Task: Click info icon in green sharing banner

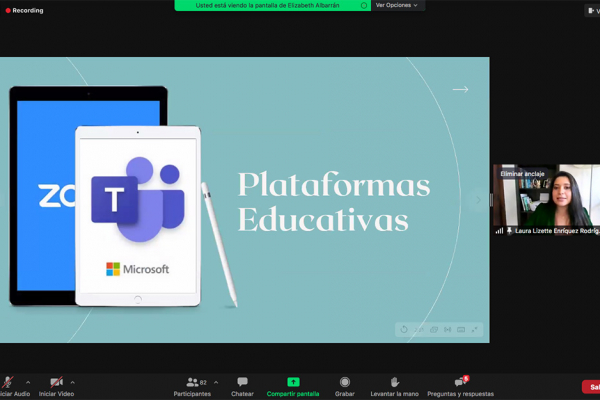Action: coord(364,5)
